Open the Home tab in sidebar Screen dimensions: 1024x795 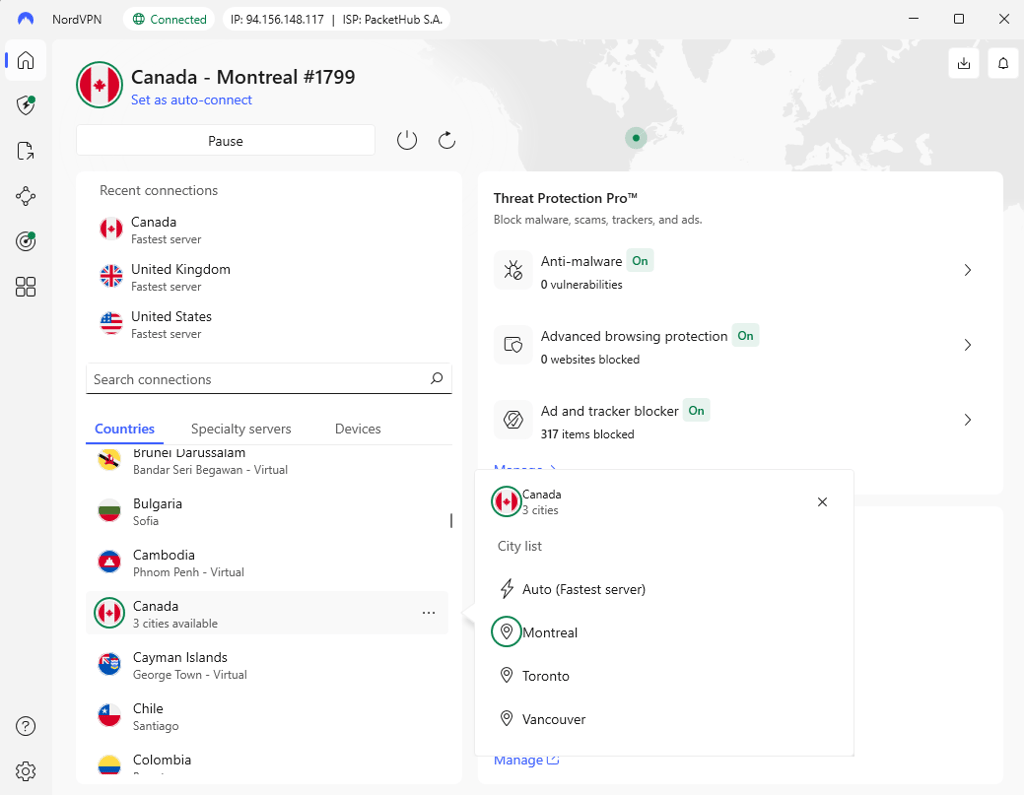click(x=25, y=60)
